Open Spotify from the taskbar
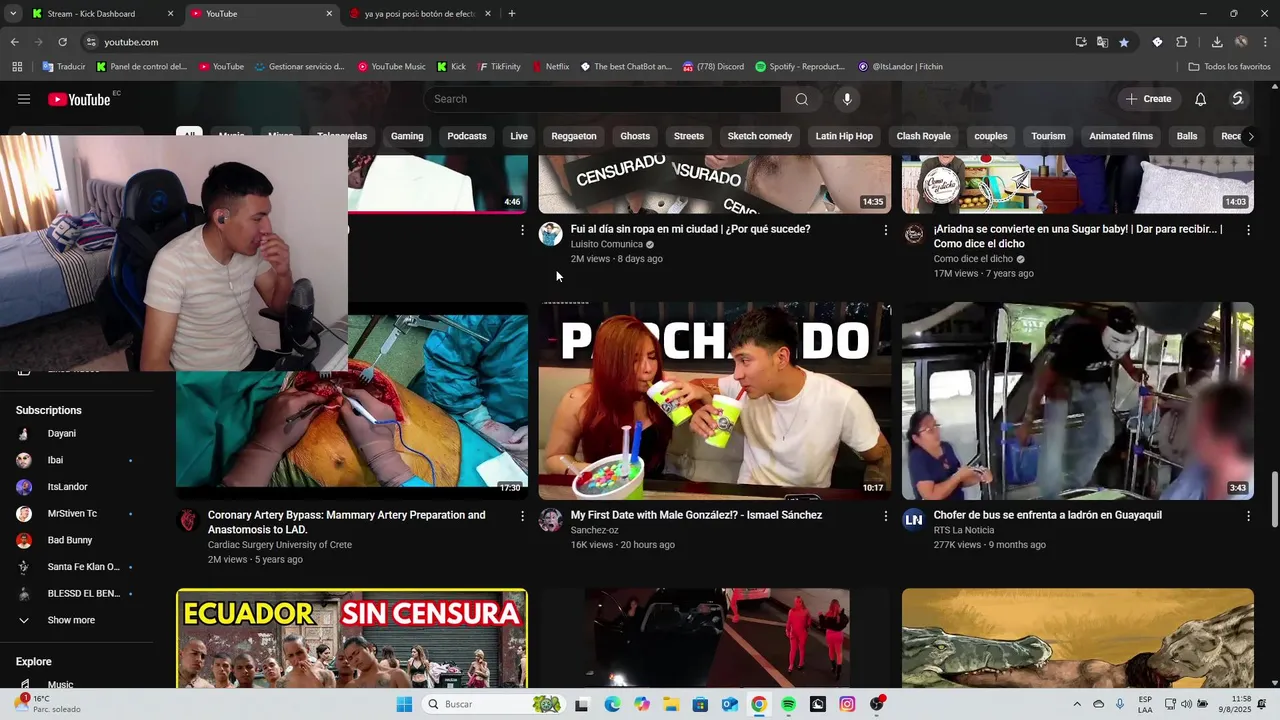Viewport: 1280px width, 720px height. click(788, 704)
